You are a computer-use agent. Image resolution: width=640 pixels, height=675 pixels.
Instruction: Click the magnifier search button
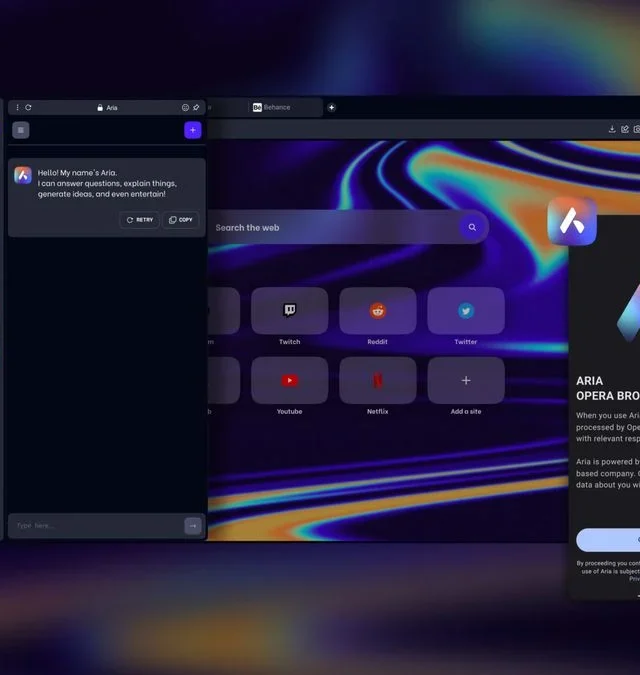click(472, 227)
